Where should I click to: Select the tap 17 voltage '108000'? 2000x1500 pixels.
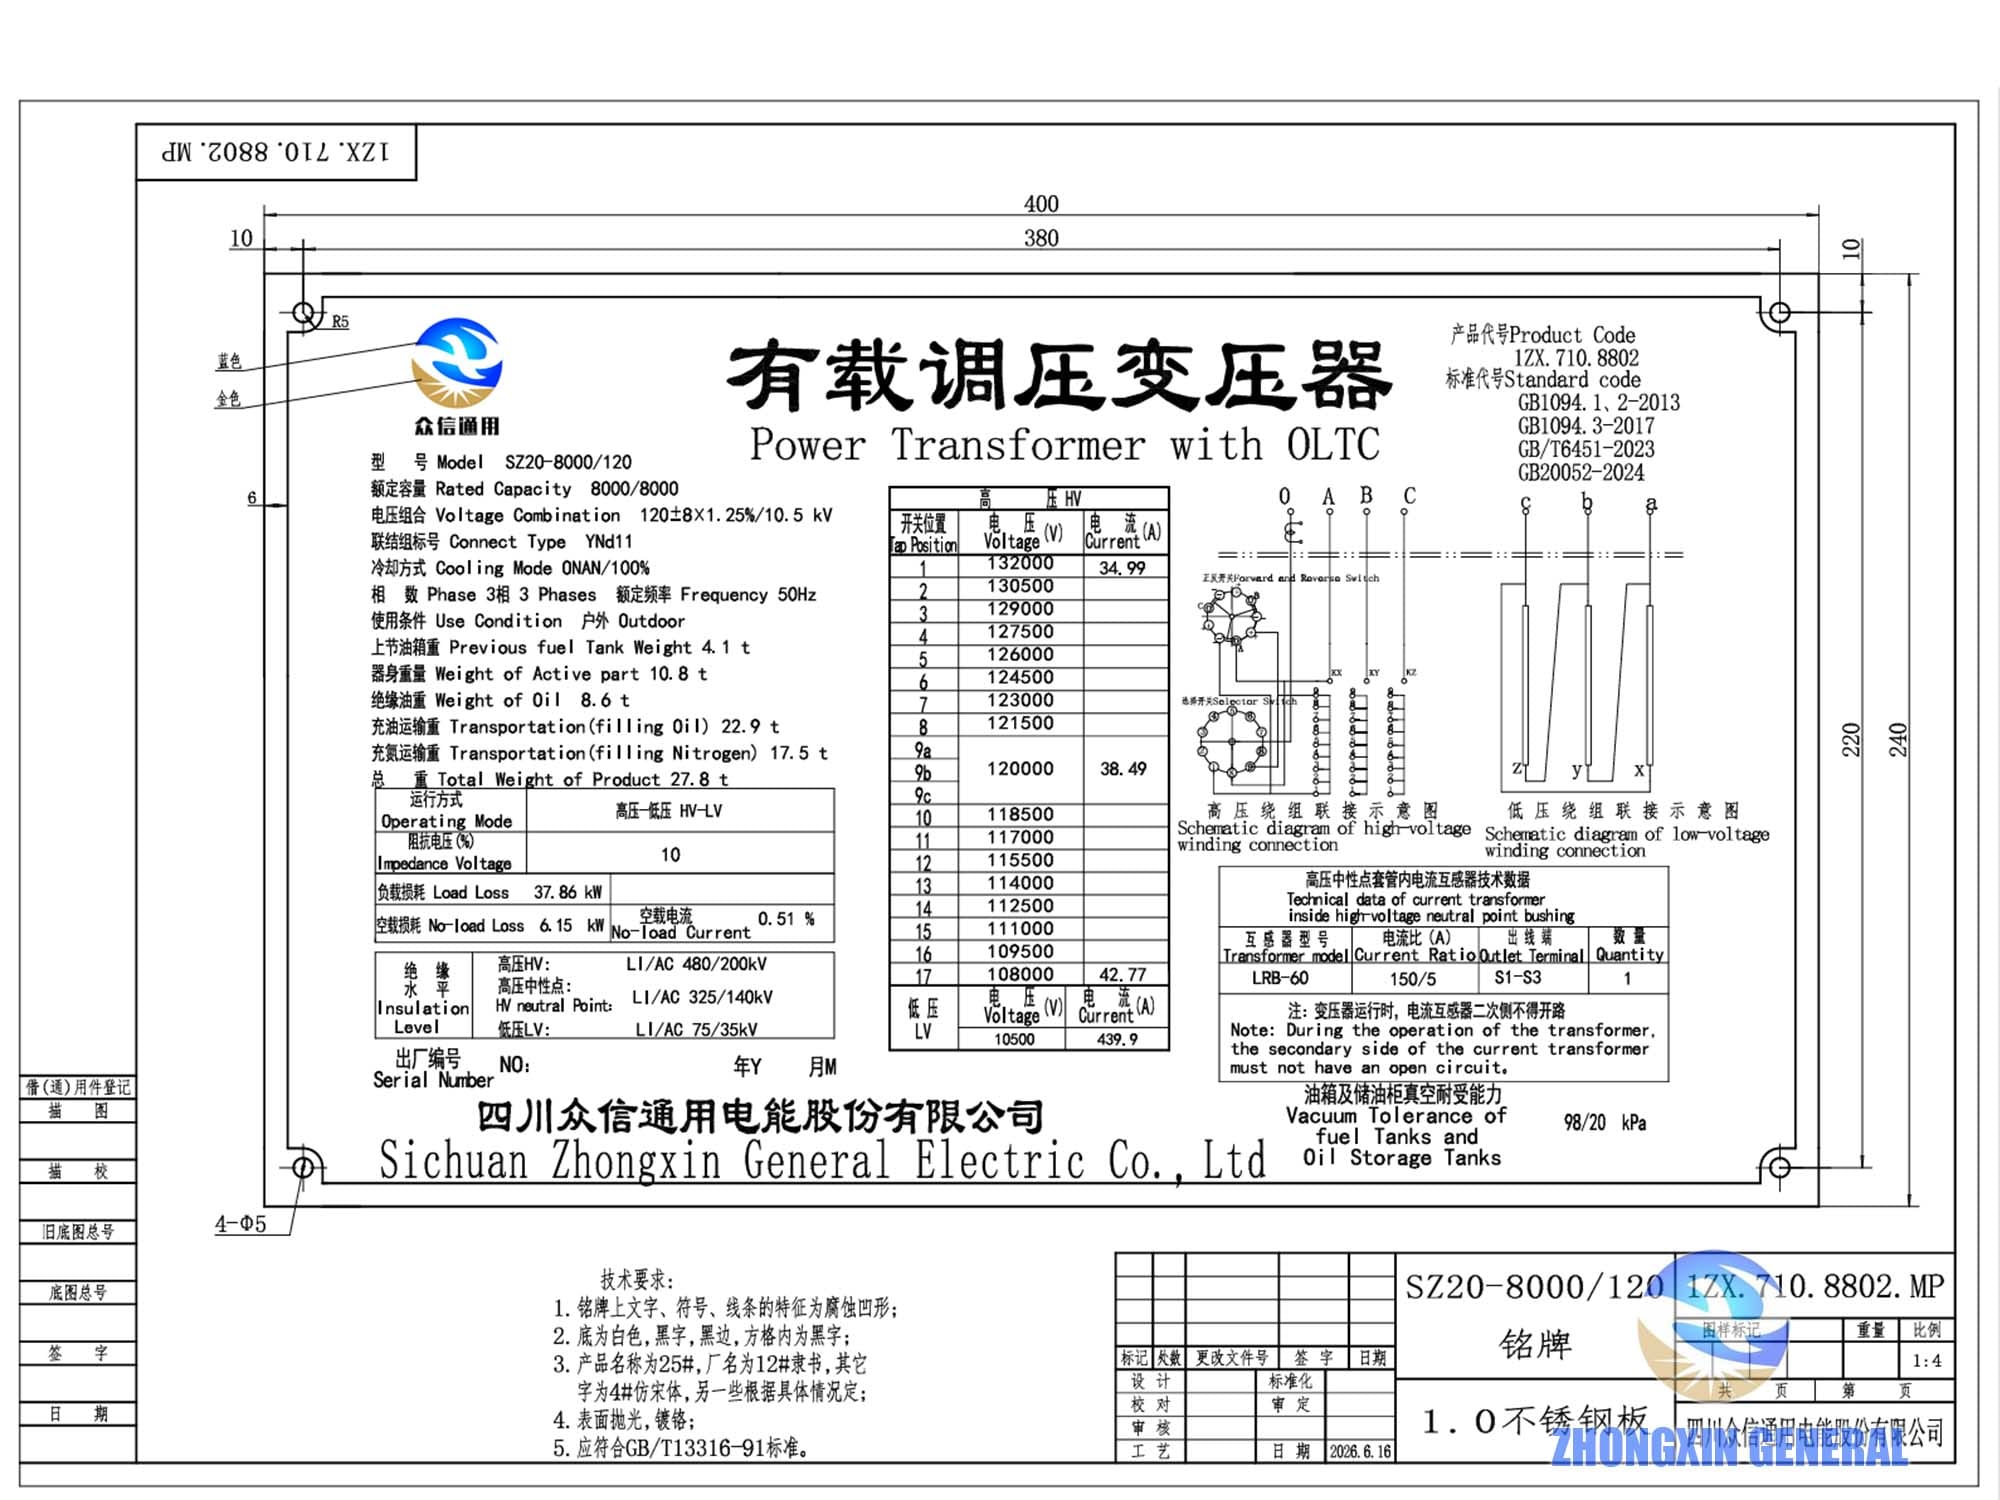click(1020, 974)
